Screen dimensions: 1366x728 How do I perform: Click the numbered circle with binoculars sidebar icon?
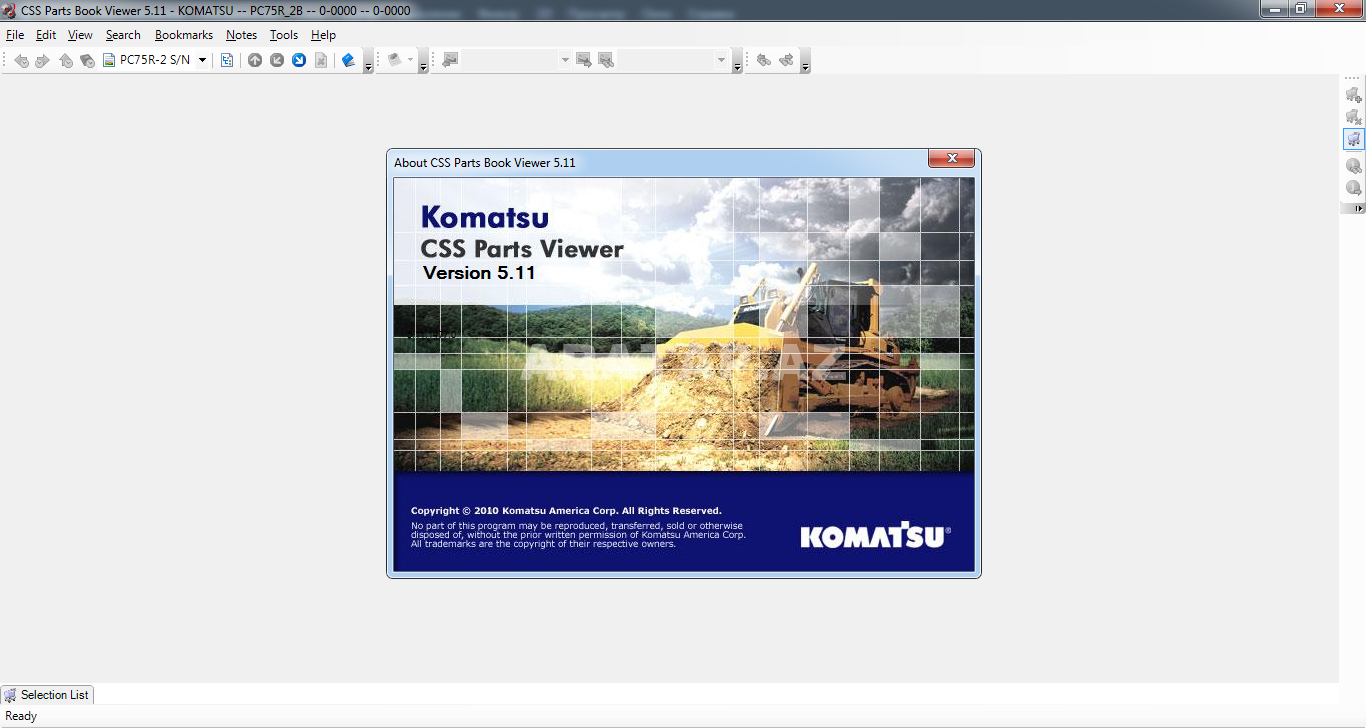pyautogui.click(x=1354, y=166)
